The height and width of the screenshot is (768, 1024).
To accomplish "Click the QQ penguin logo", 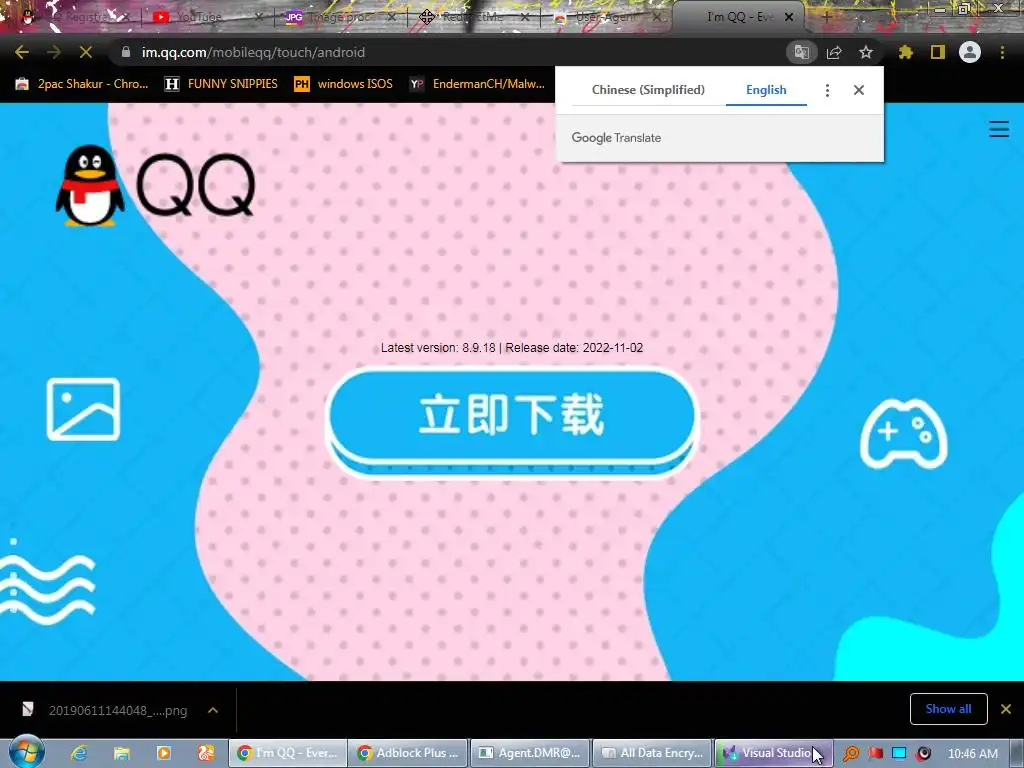I will point(89,185).
